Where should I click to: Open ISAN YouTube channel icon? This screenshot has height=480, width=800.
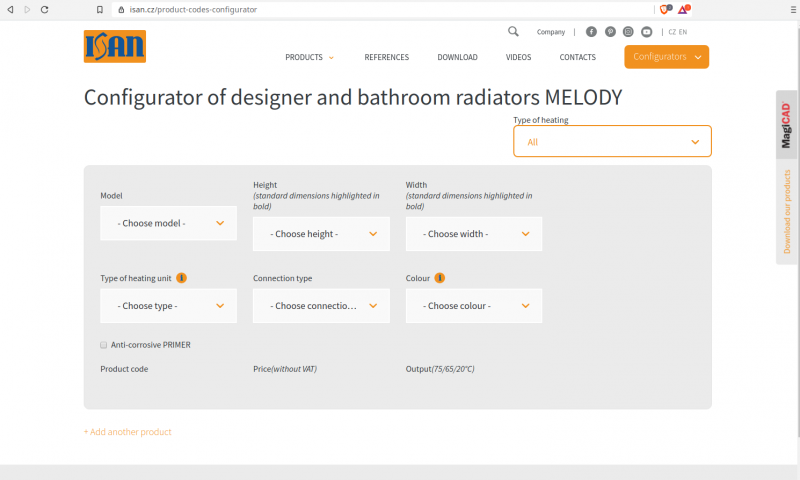(x=646, y=32)
